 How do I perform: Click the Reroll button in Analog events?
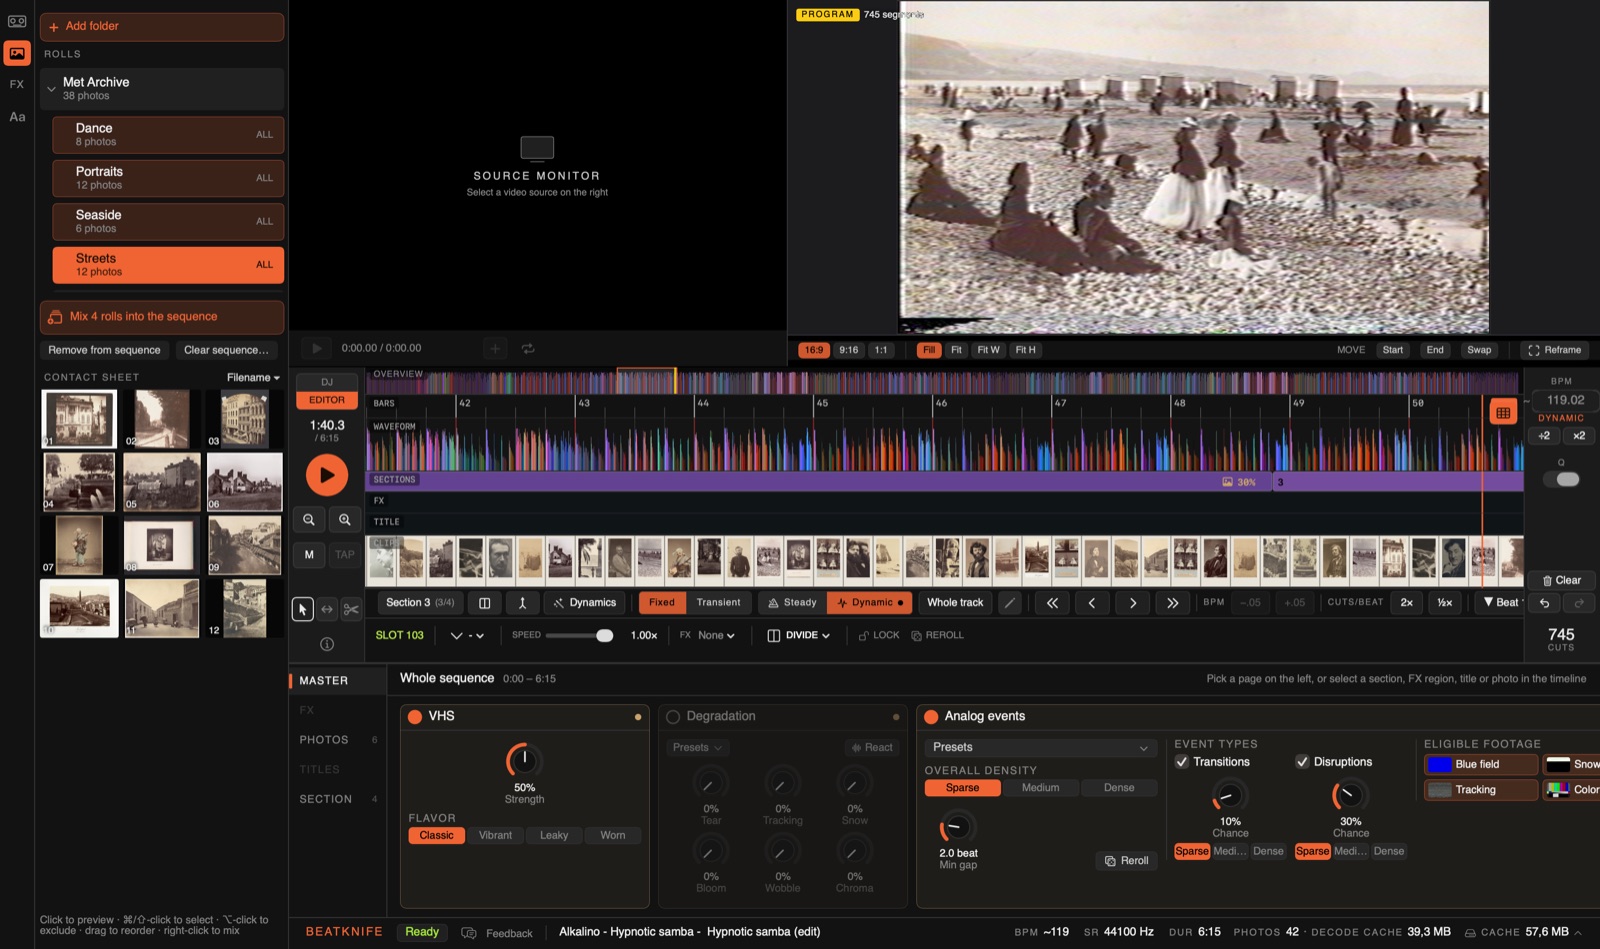(1127, 861)
